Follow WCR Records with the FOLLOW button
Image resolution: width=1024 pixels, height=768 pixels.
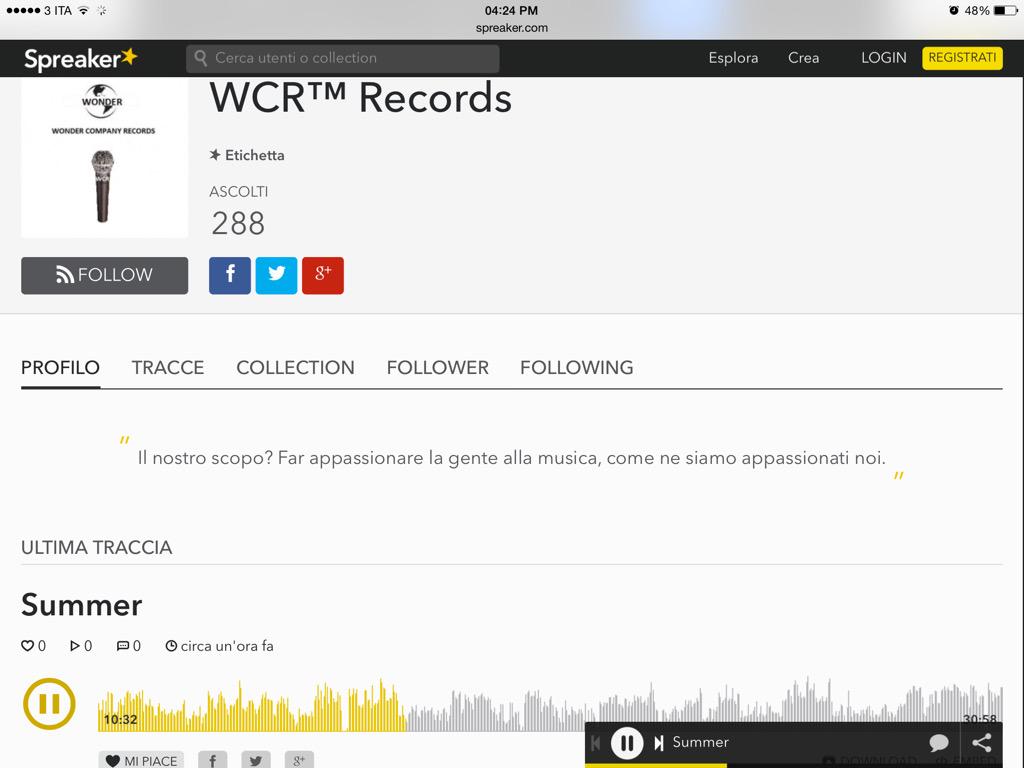click(104, 275)
